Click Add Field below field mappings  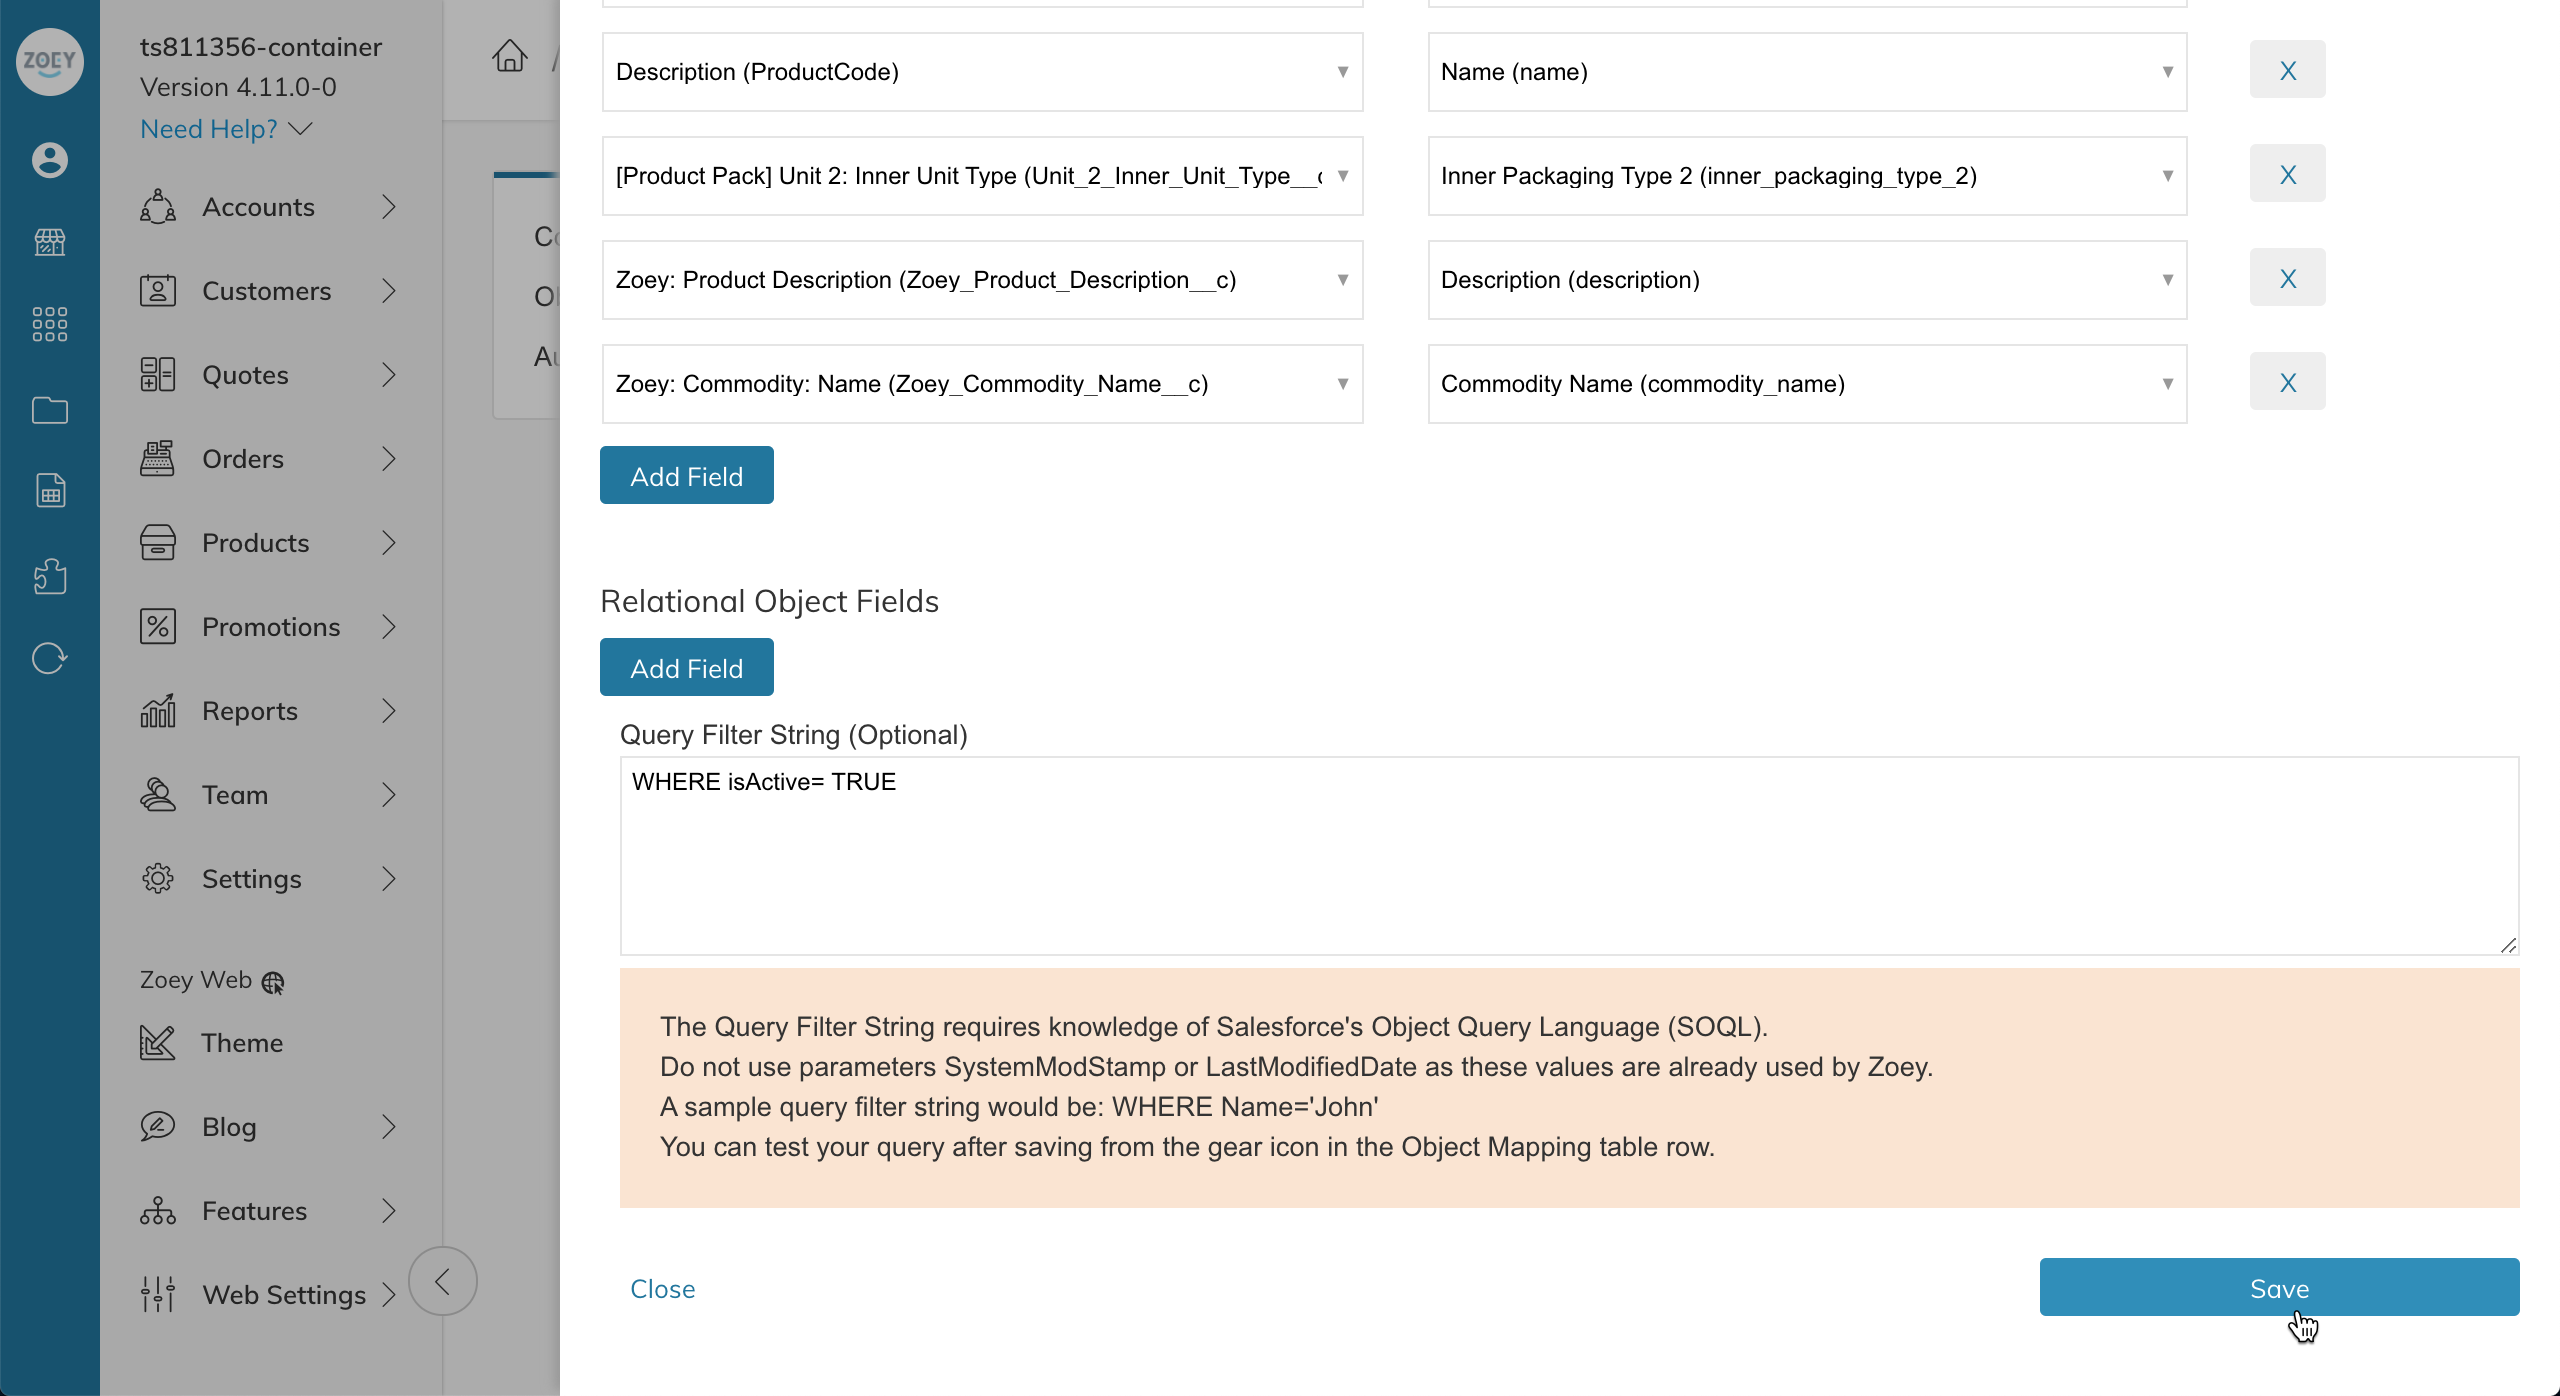click(x=686, y=476)
